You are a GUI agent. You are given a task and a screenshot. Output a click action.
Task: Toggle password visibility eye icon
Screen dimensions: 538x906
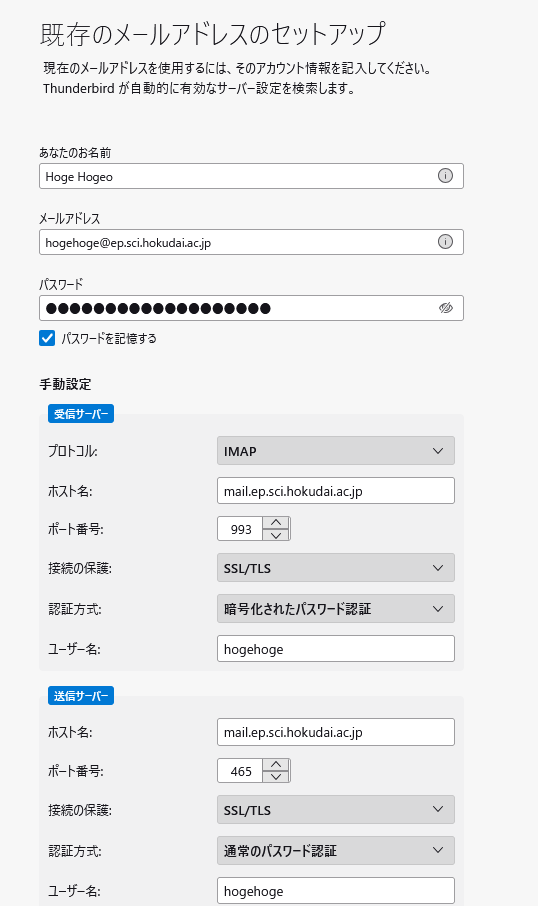(445, 307)
